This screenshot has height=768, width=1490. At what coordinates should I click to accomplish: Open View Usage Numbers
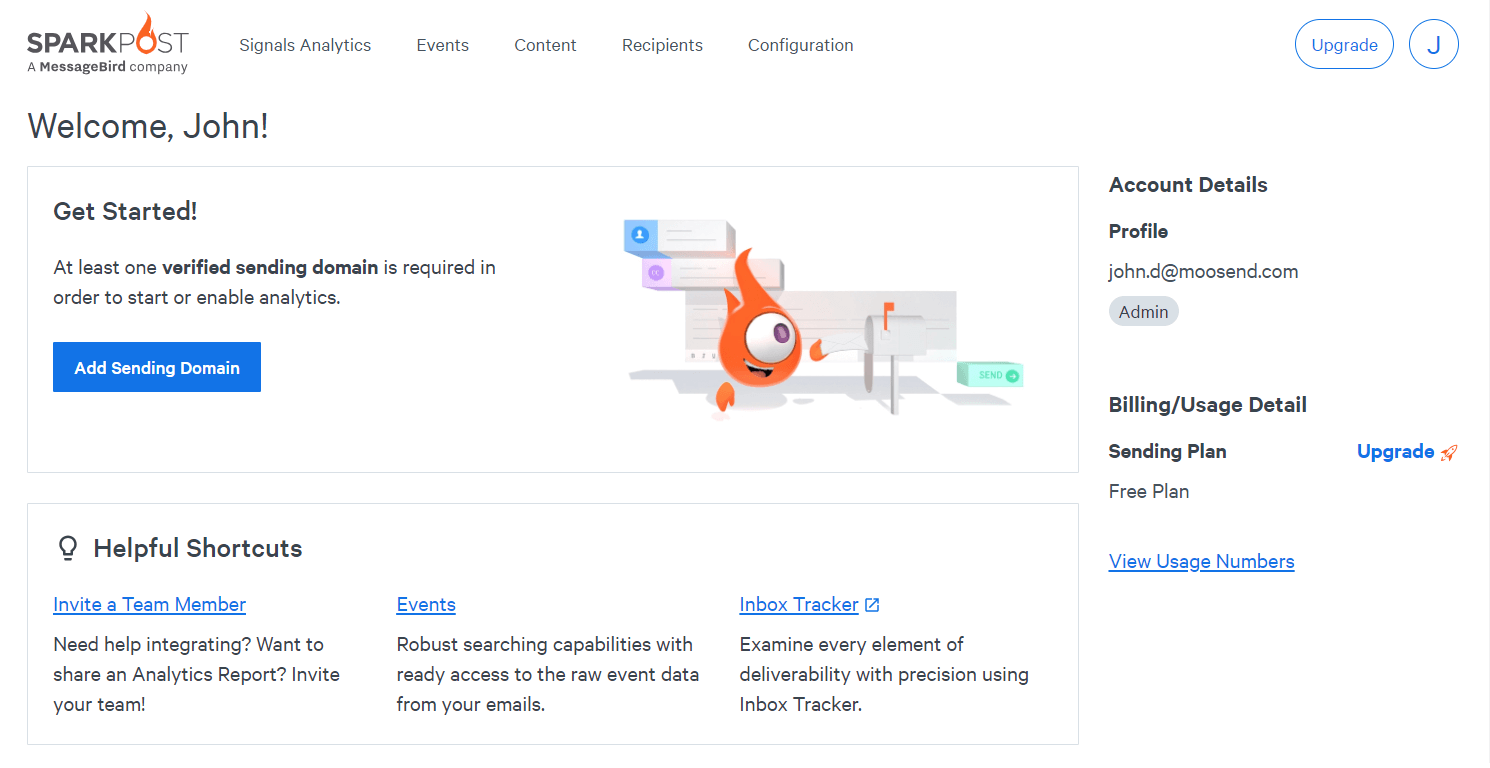(1201, 561)
